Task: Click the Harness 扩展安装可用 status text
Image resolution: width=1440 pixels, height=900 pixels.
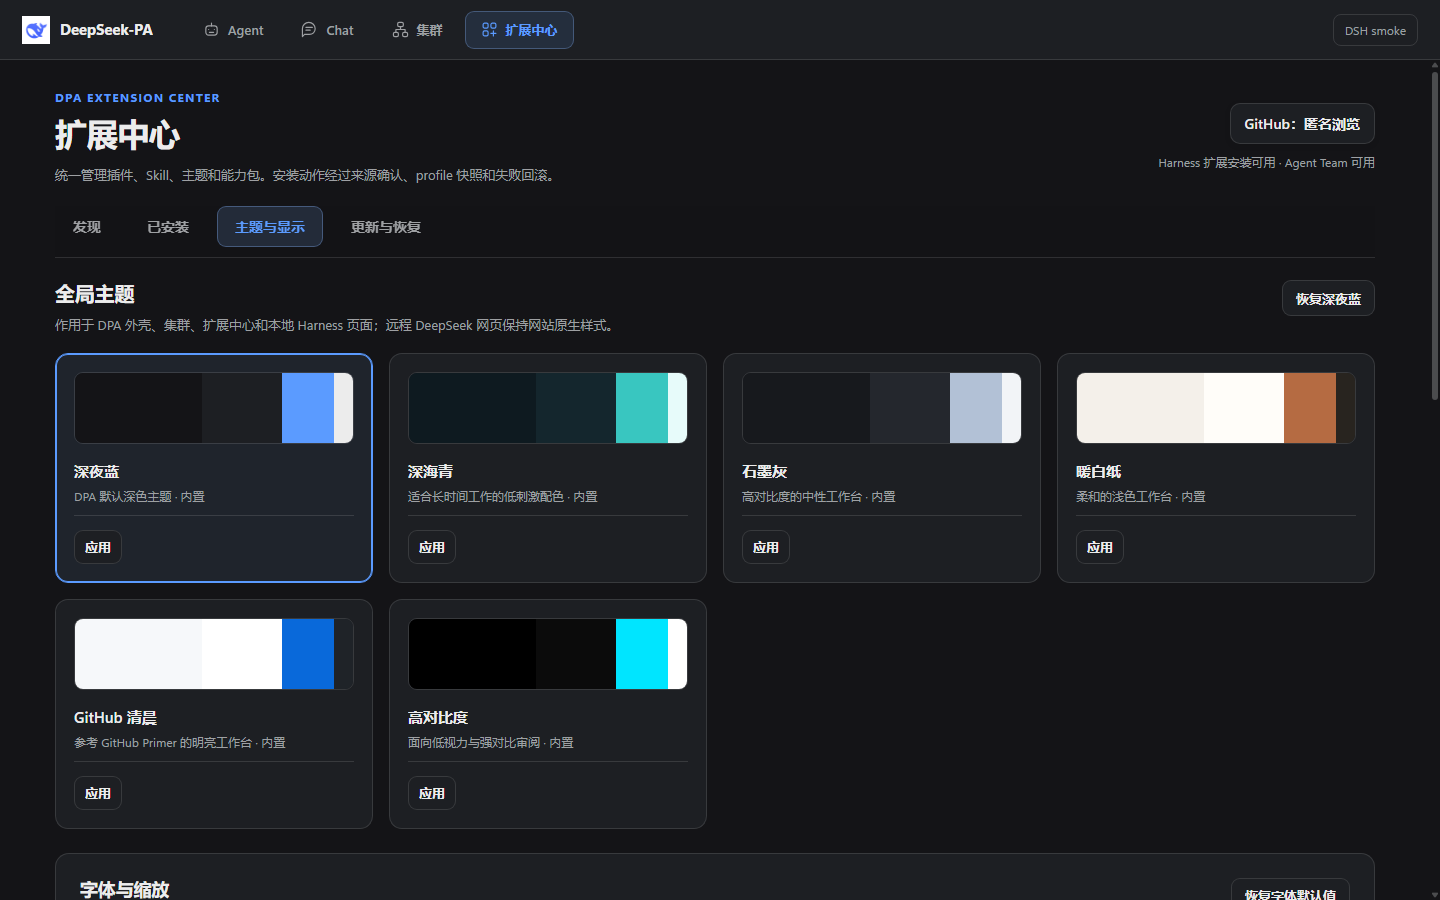Action: (x=1216, y=163)
